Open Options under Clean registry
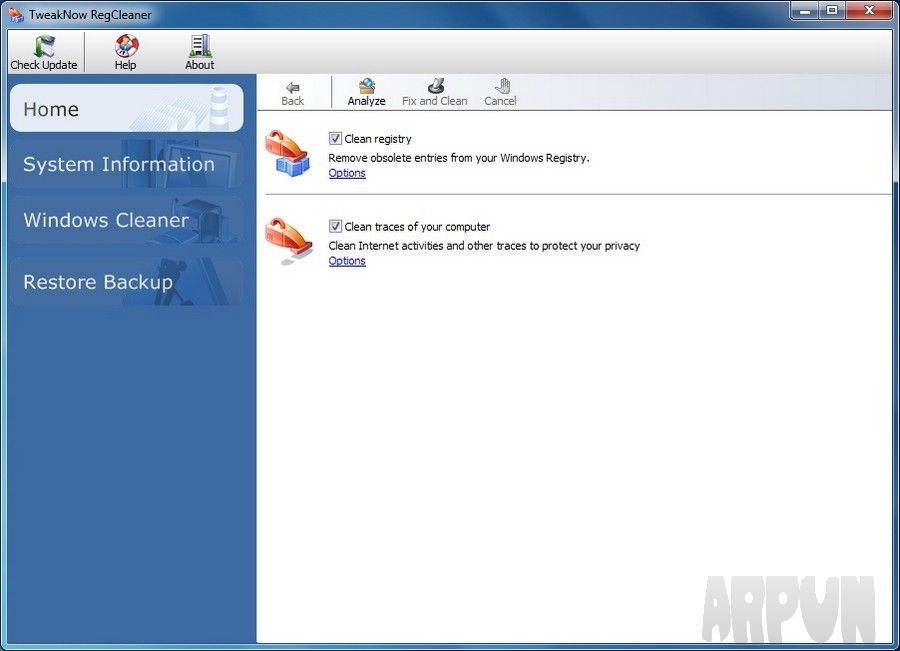Image resolution: width=900 pixels, height=651 pixels. pyautogui.click(x=347, y=173)
